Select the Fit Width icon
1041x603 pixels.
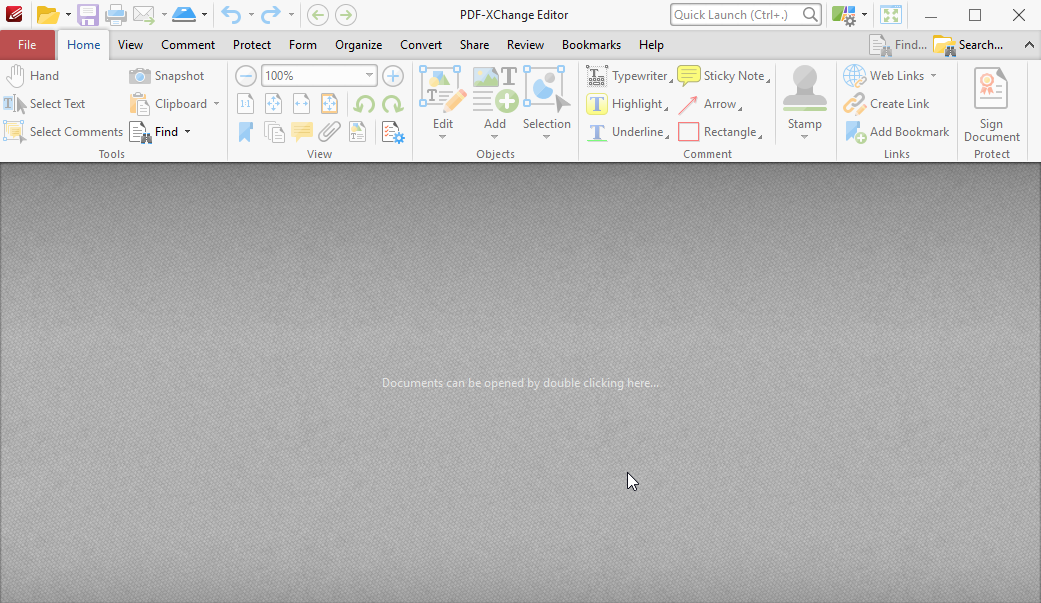[x=301, y=104]
